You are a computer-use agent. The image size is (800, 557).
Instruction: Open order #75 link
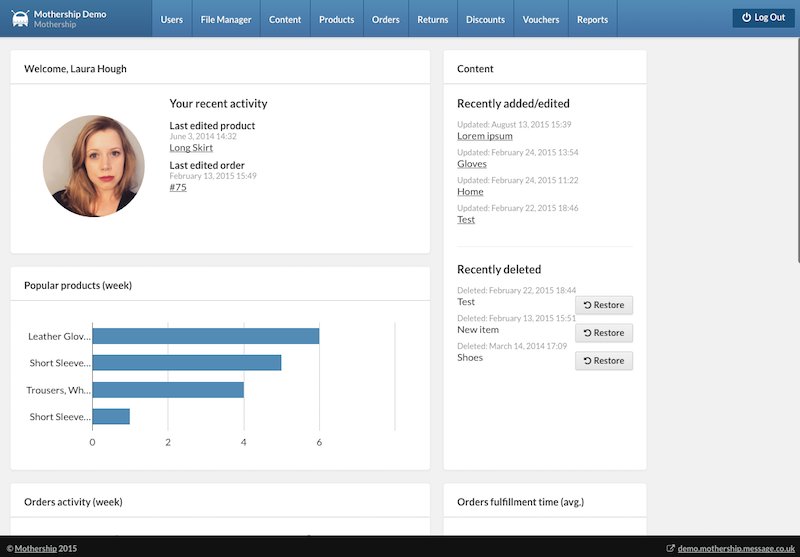click(178, 187)
